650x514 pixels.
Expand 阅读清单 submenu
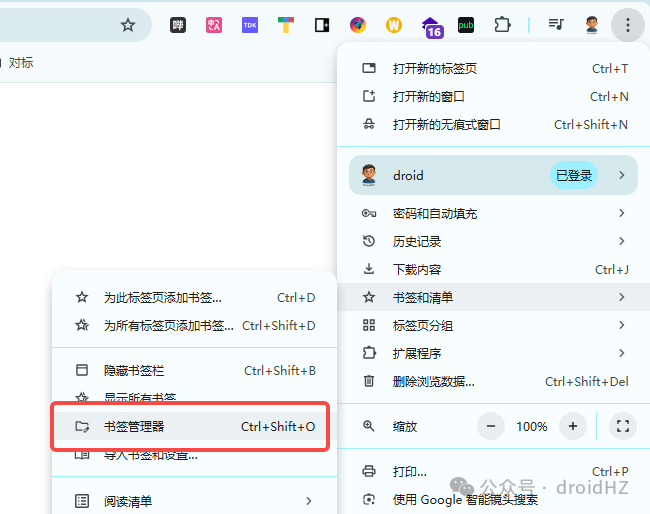coord(195,501)
